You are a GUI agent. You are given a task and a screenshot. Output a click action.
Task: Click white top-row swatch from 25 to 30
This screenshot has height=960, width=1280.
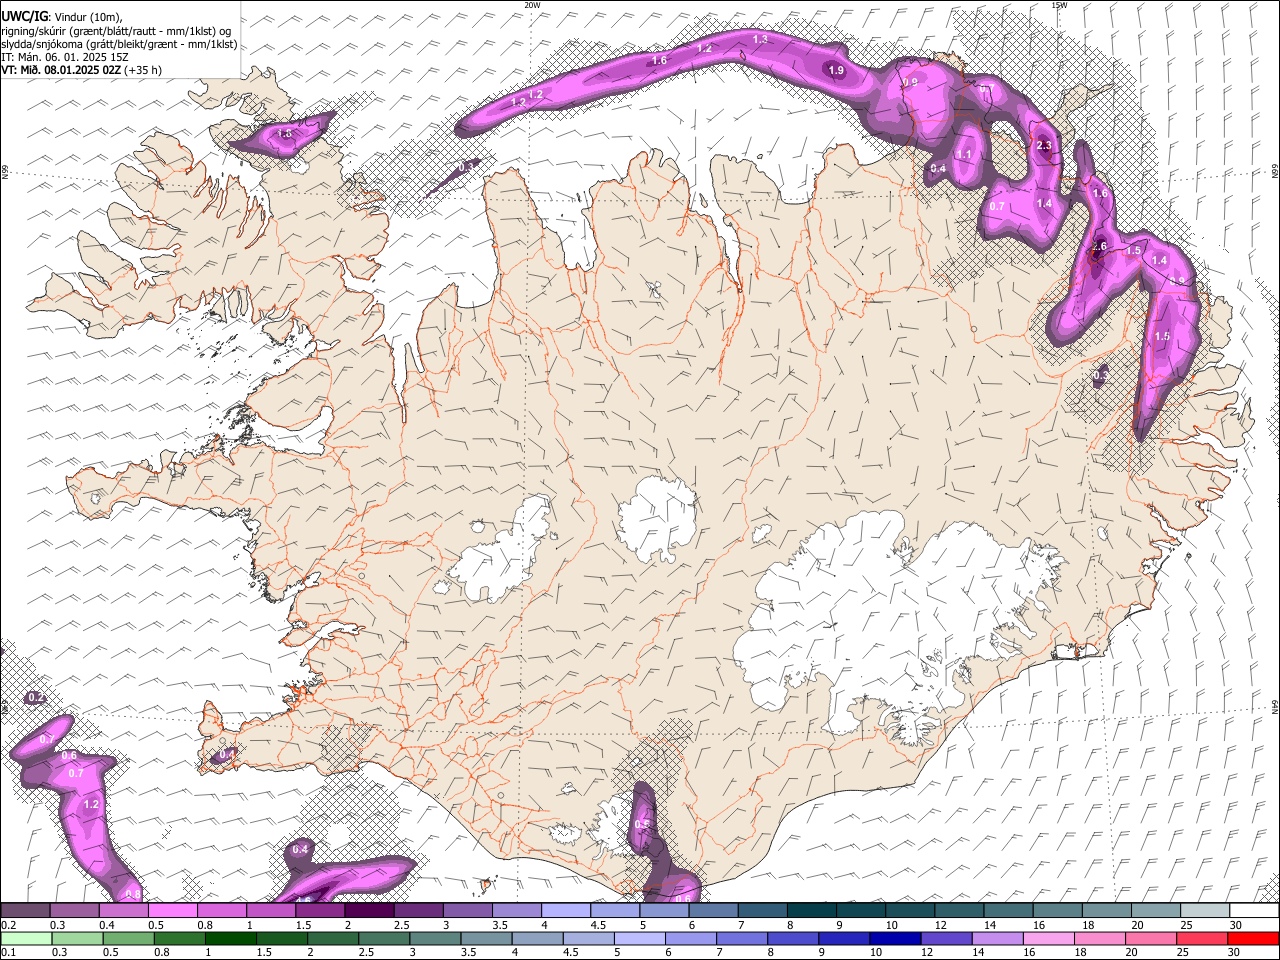pyautogui.click(x=1205, y=911)
